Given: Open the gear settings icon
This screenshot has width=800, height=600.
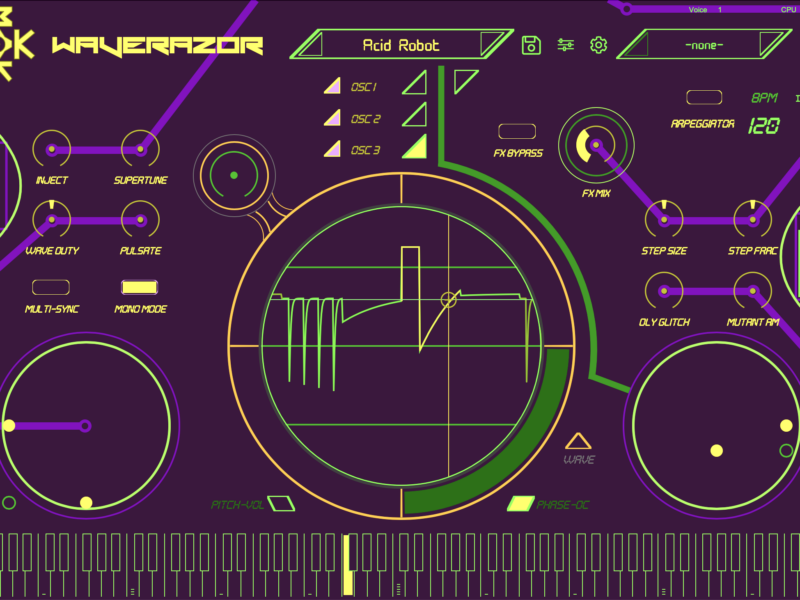Looking at the screenshot, I should pos(598,45).
